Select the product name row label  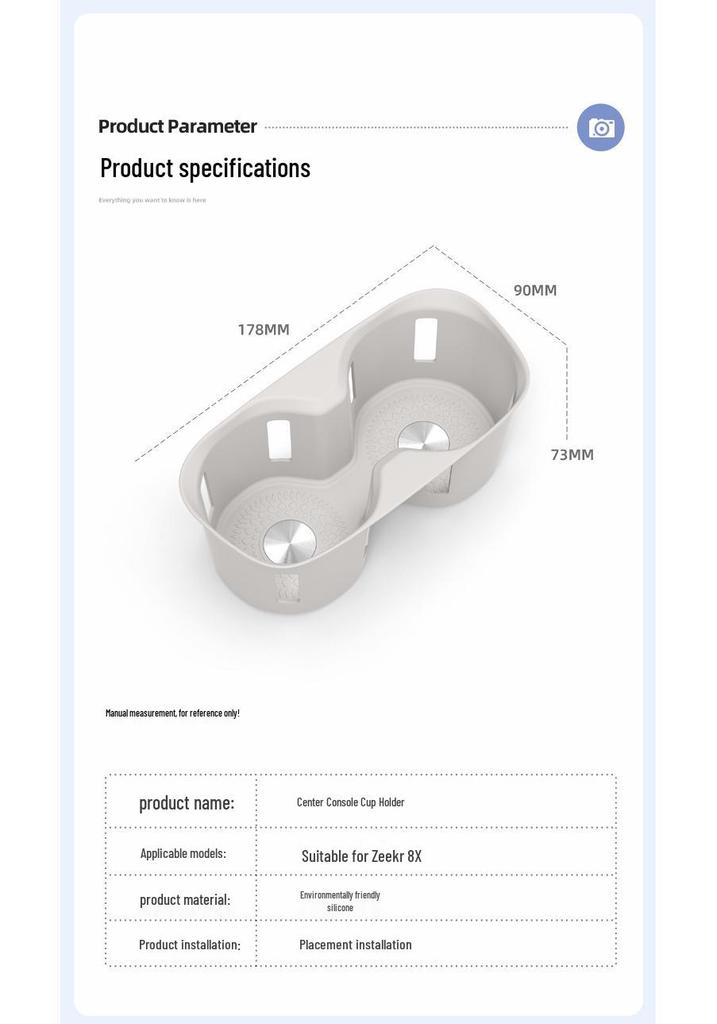tap(186, 803)
